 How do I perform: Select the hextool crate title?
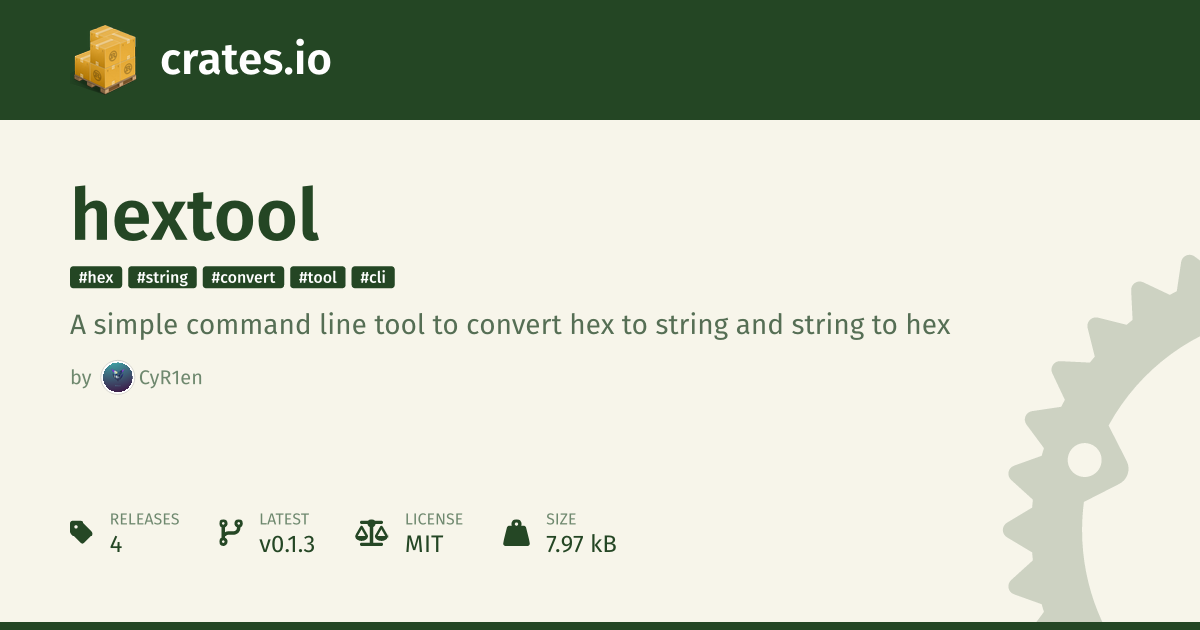195,214
